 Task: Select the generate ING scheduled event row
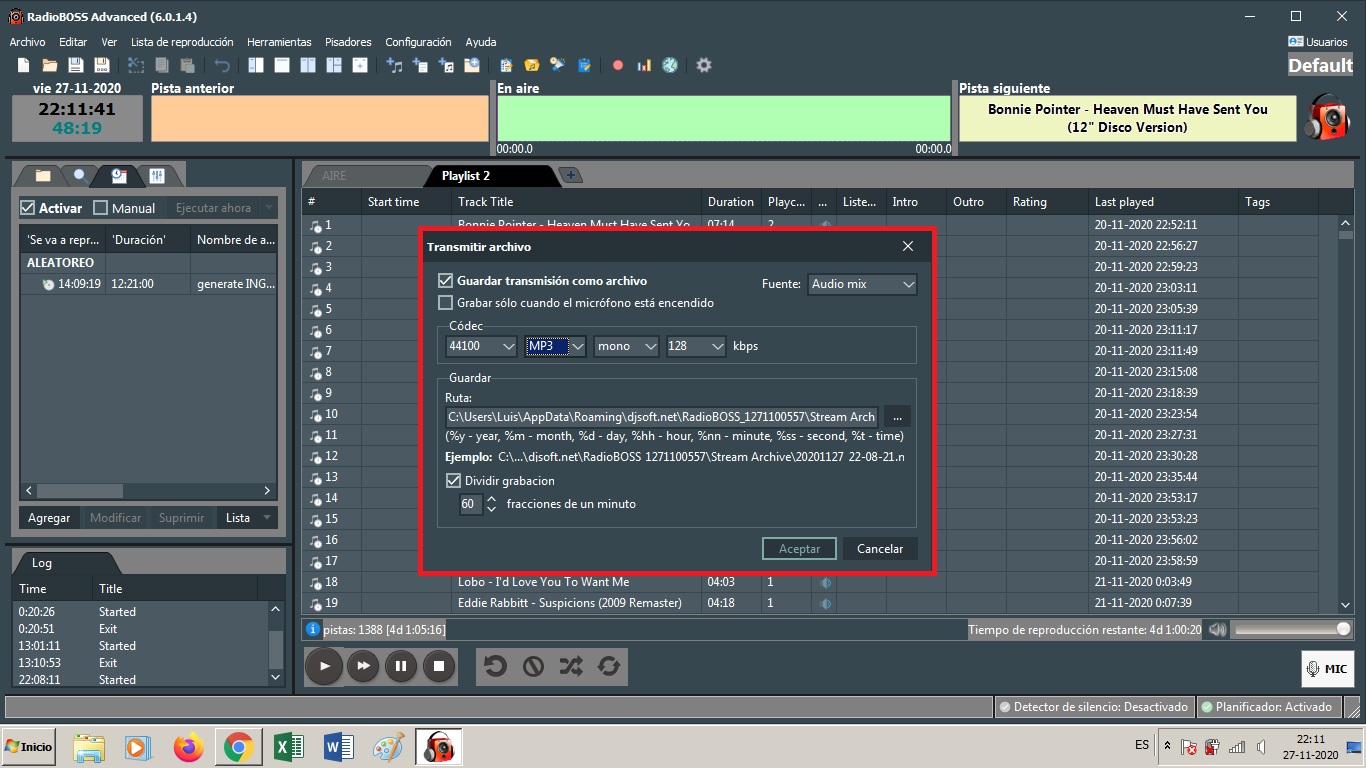147,284
